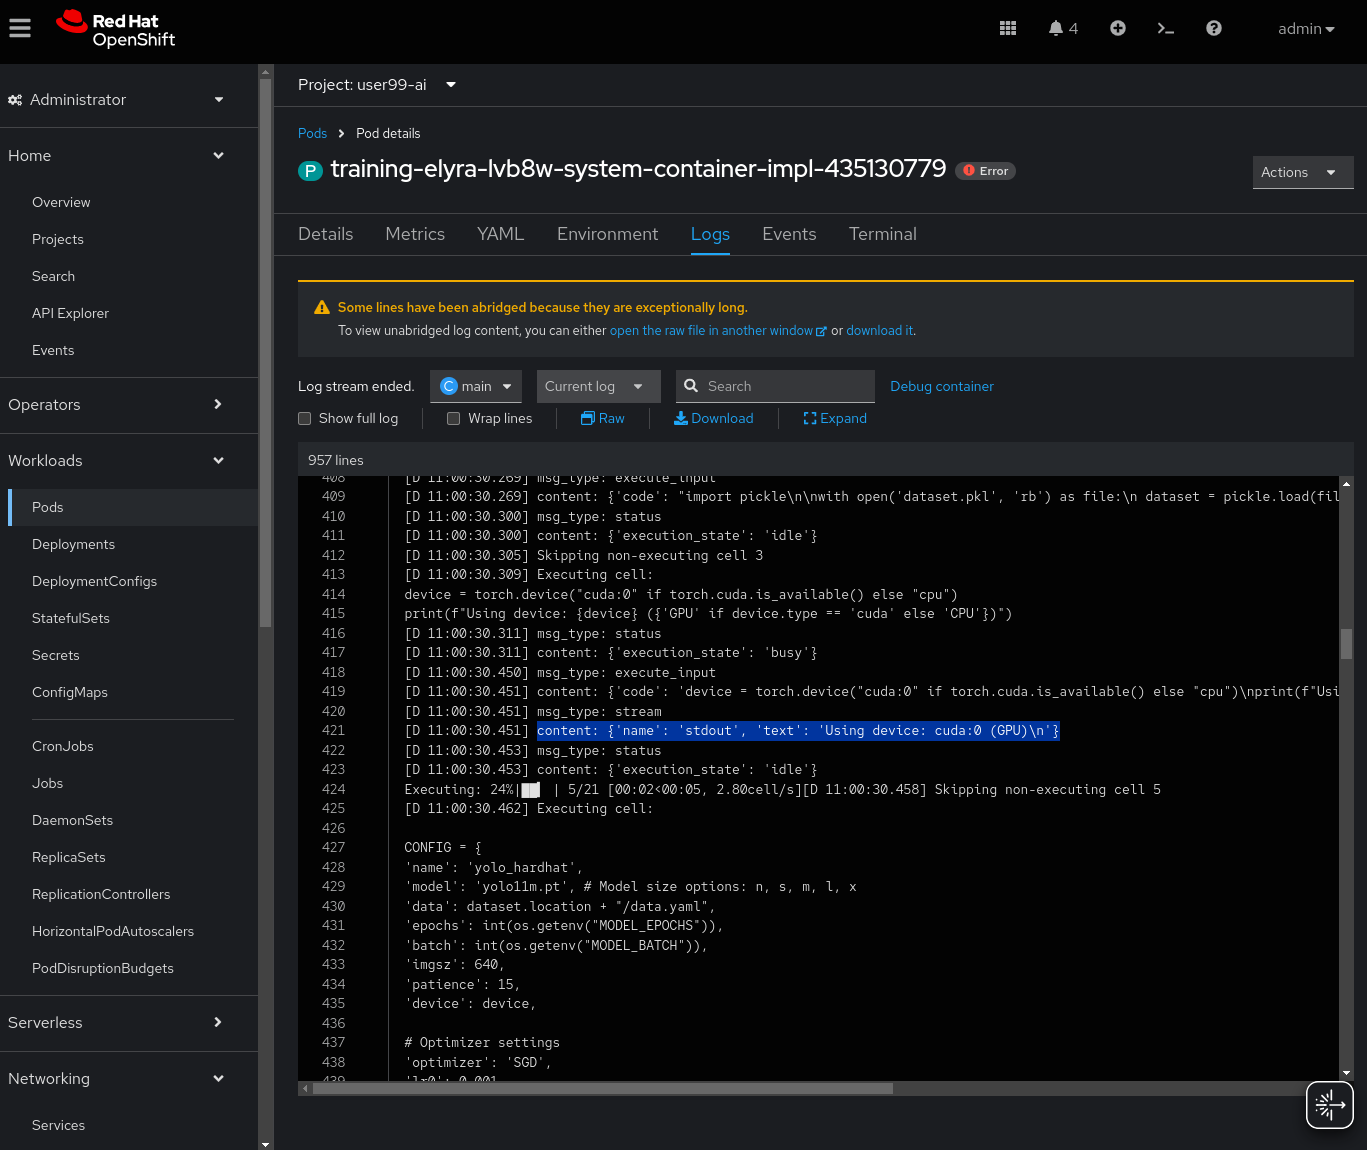
Task: Open the main container selector dropdown
Action: click(x=476, y=387)
